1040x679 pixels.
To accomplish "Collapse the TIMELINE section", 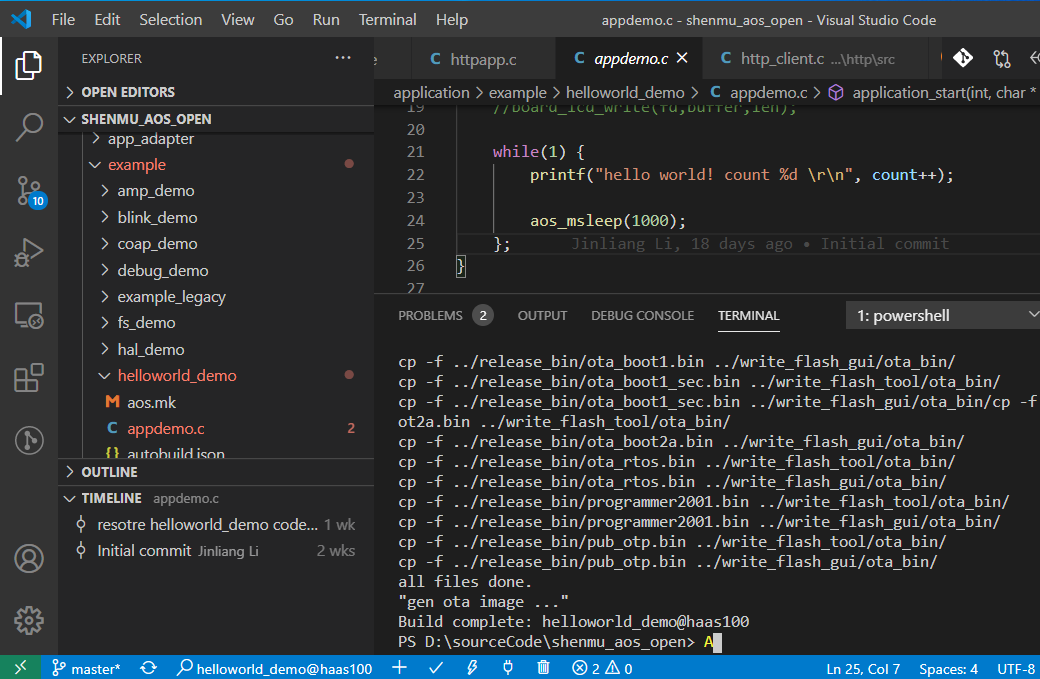I will coord(216,499).
